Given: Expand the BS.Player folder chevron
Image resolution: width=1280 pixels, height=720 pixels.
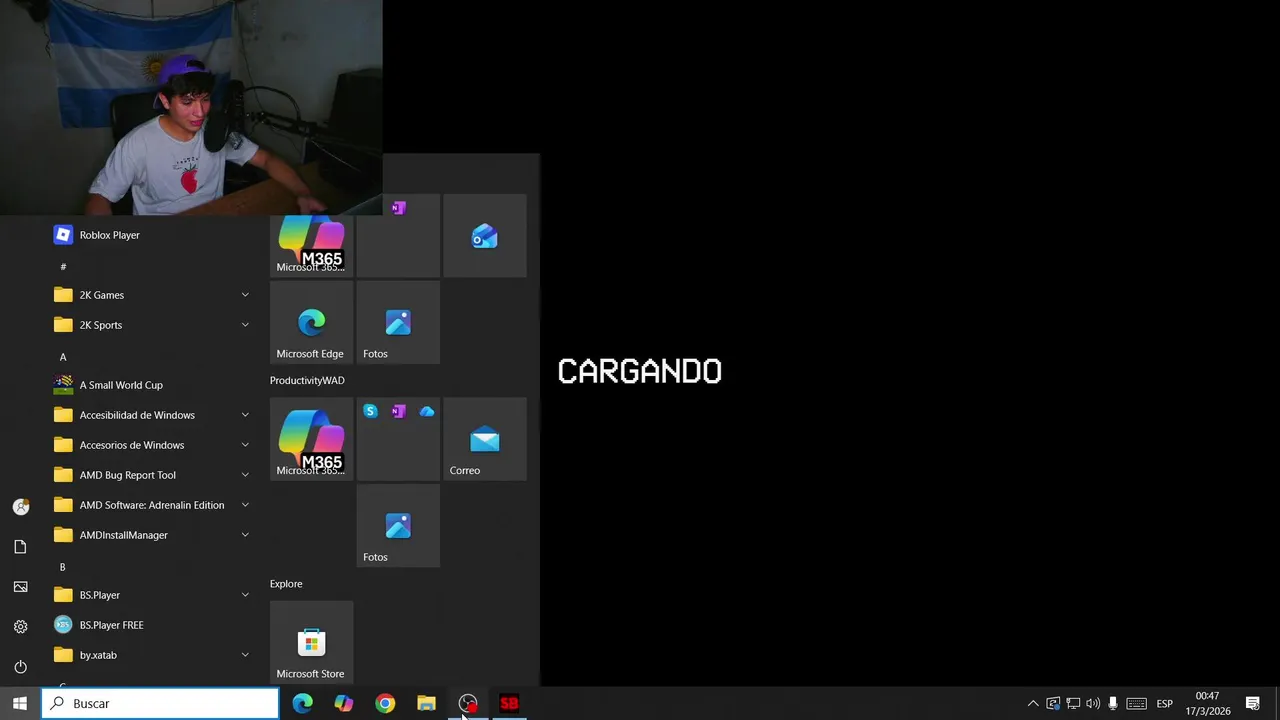Looking at the screenshot, I should 245,595.
